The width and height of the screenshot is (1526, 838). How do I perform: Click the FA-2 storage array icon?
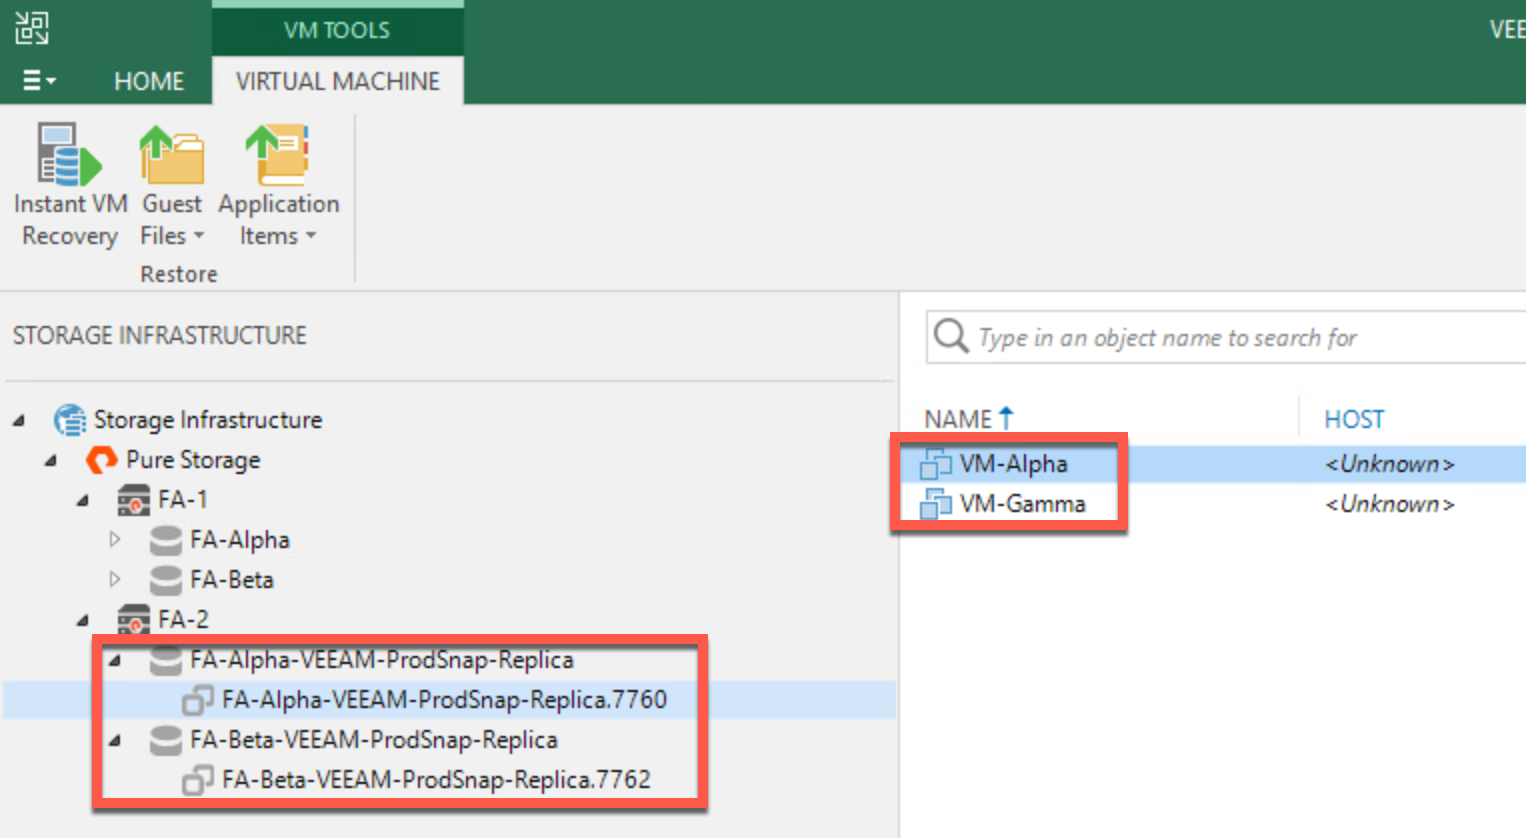pos(134,620)
